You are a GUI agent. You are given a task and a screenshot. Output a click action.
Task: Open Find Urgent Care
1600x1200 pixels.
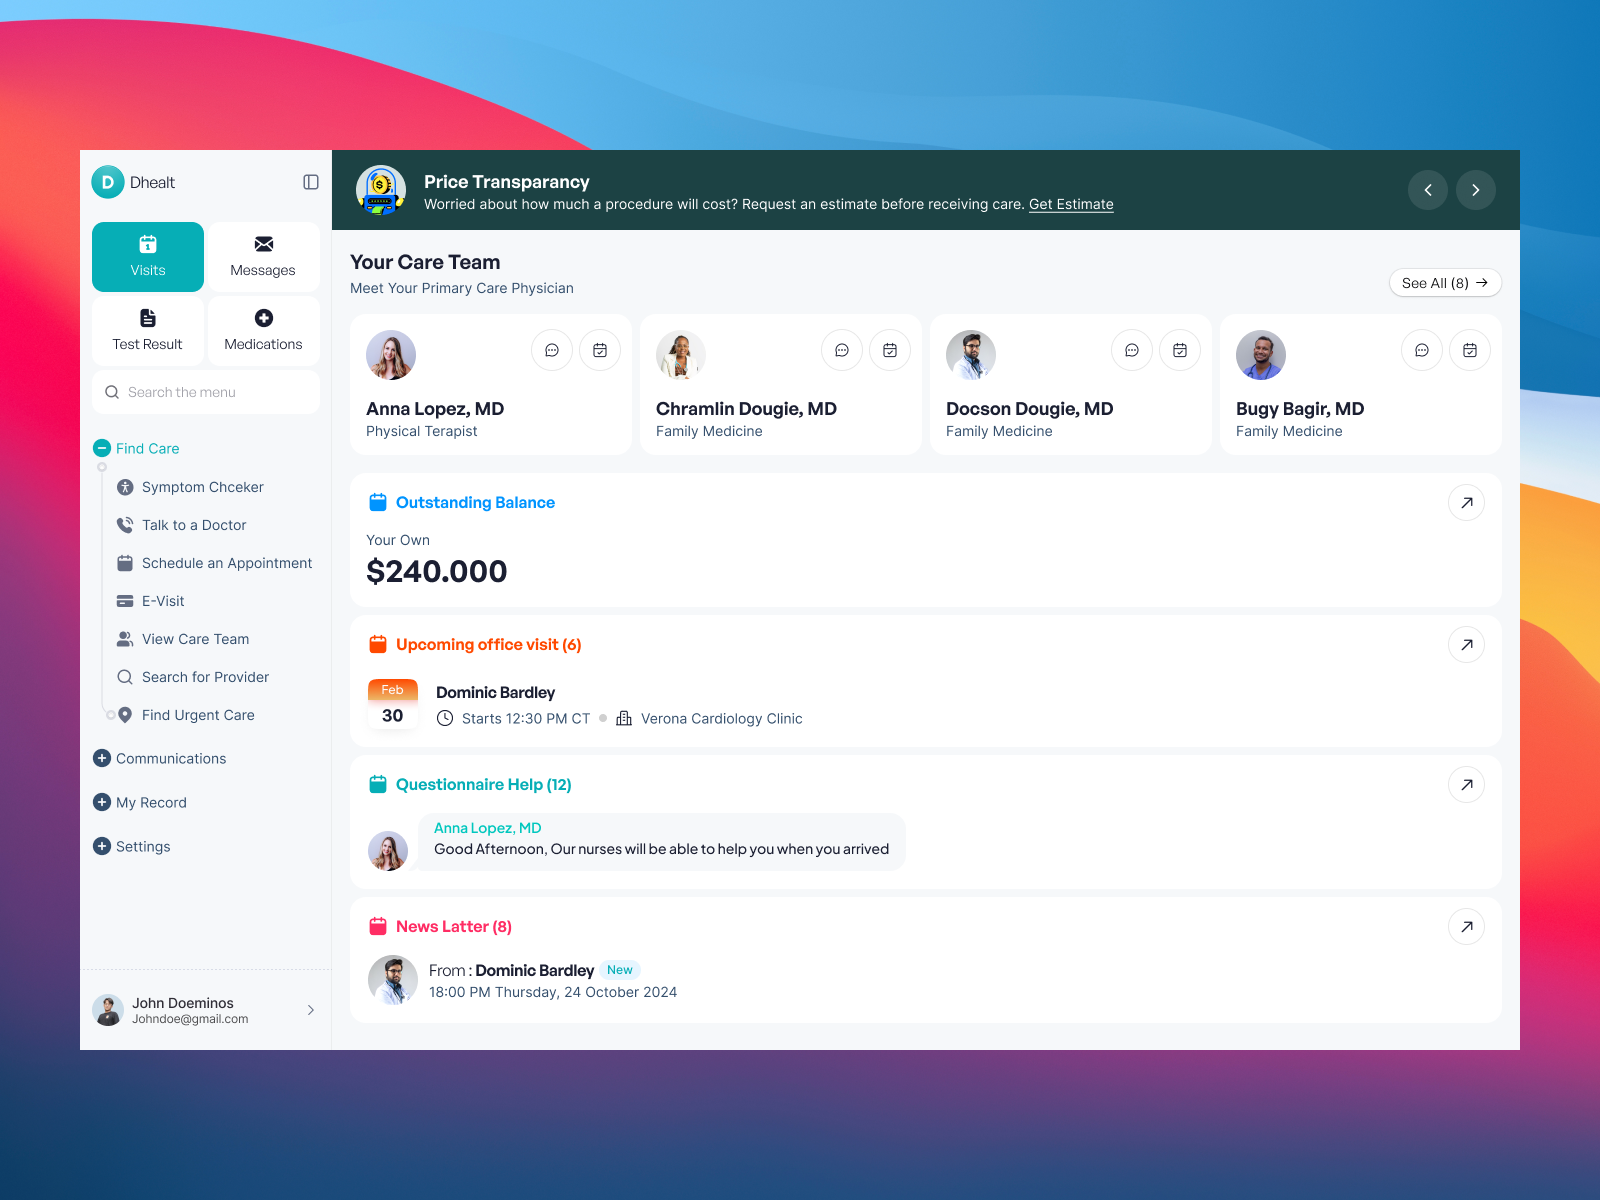pyautogui.click(x=186, y=715)
